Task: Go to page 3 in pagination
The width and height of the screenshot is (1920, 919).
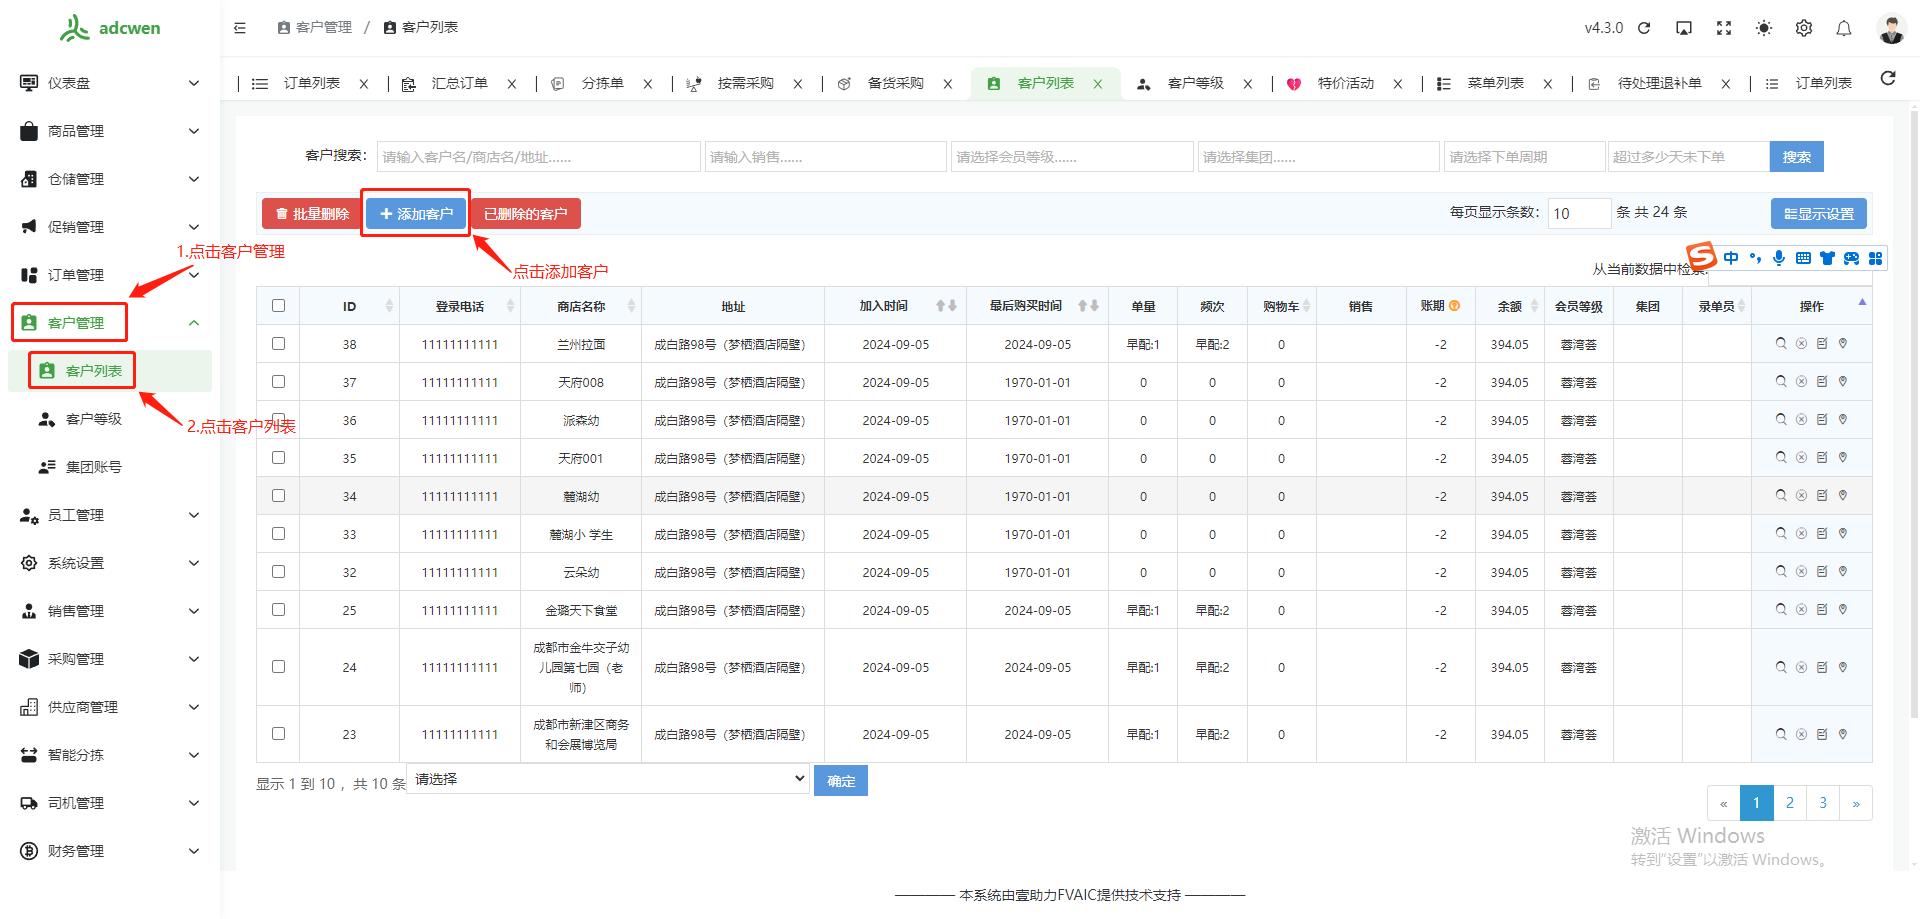Action: tap(1823, 802)
